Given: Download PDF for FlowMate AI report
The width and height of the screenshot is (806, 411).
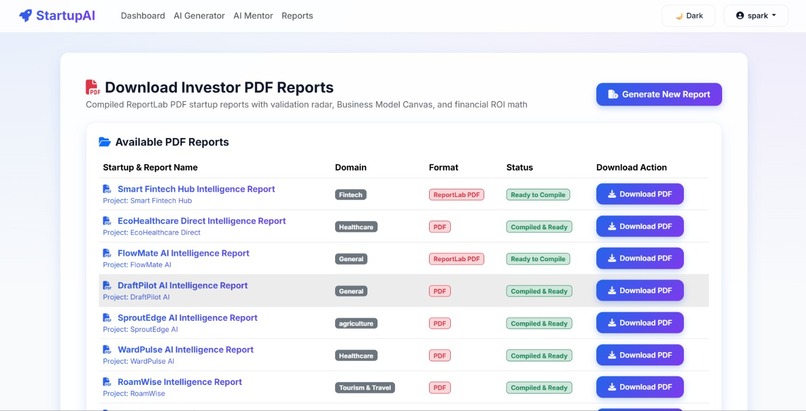Looking at the screenshot, I should (640, 258).
